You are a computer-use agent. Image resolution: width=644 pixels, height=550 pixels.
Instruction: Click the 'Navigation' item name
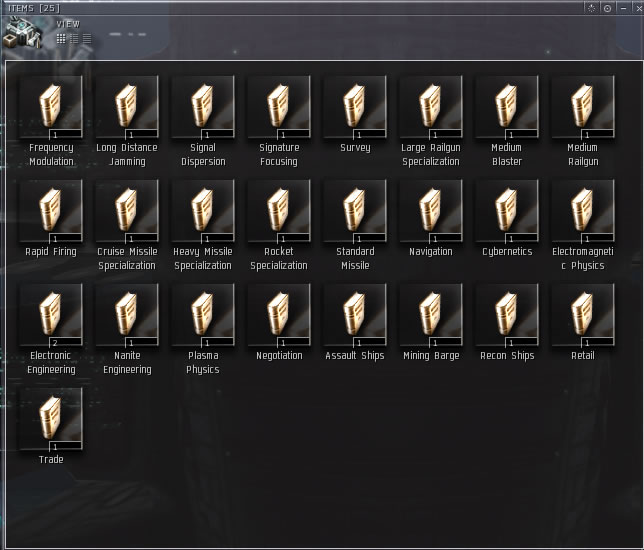(431, 251)
